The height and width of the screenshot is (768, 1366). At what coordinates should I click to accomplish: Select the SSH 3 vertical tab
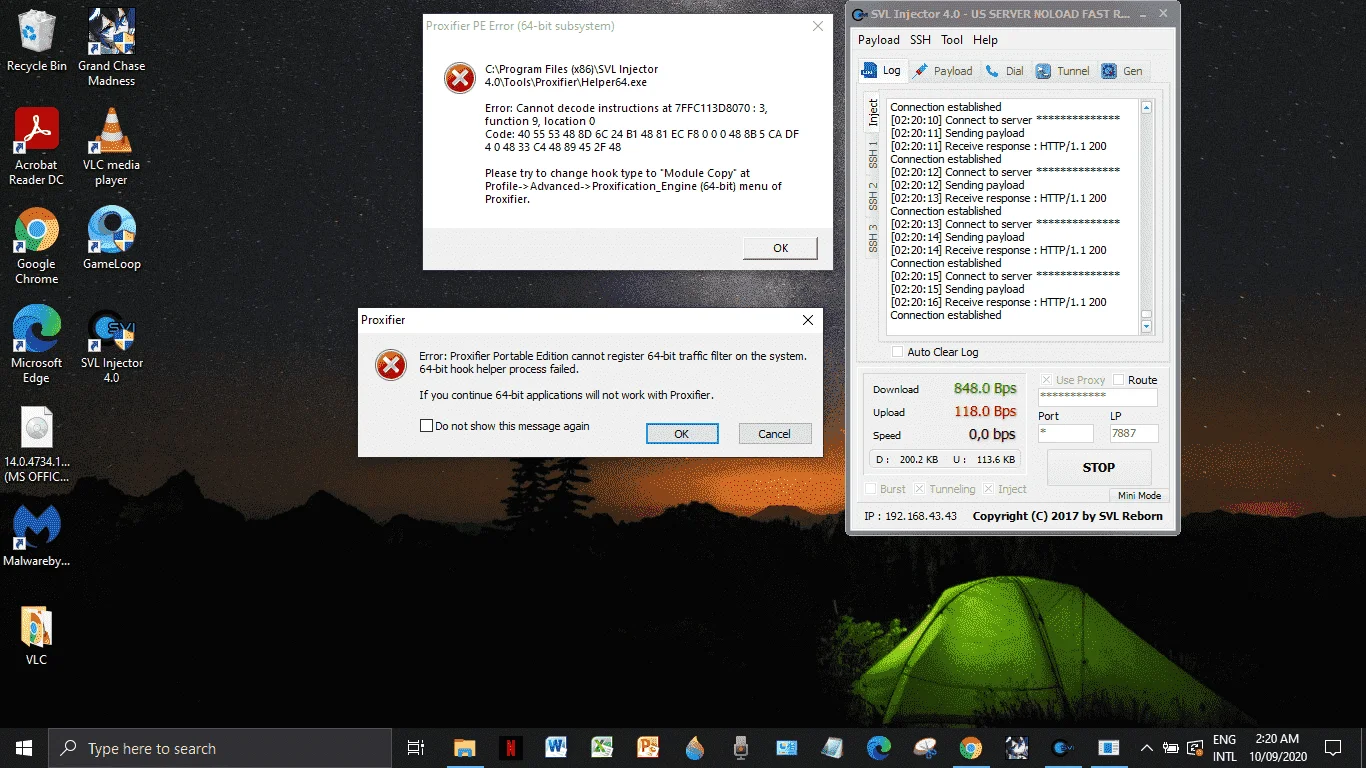[x=872, y=237]
